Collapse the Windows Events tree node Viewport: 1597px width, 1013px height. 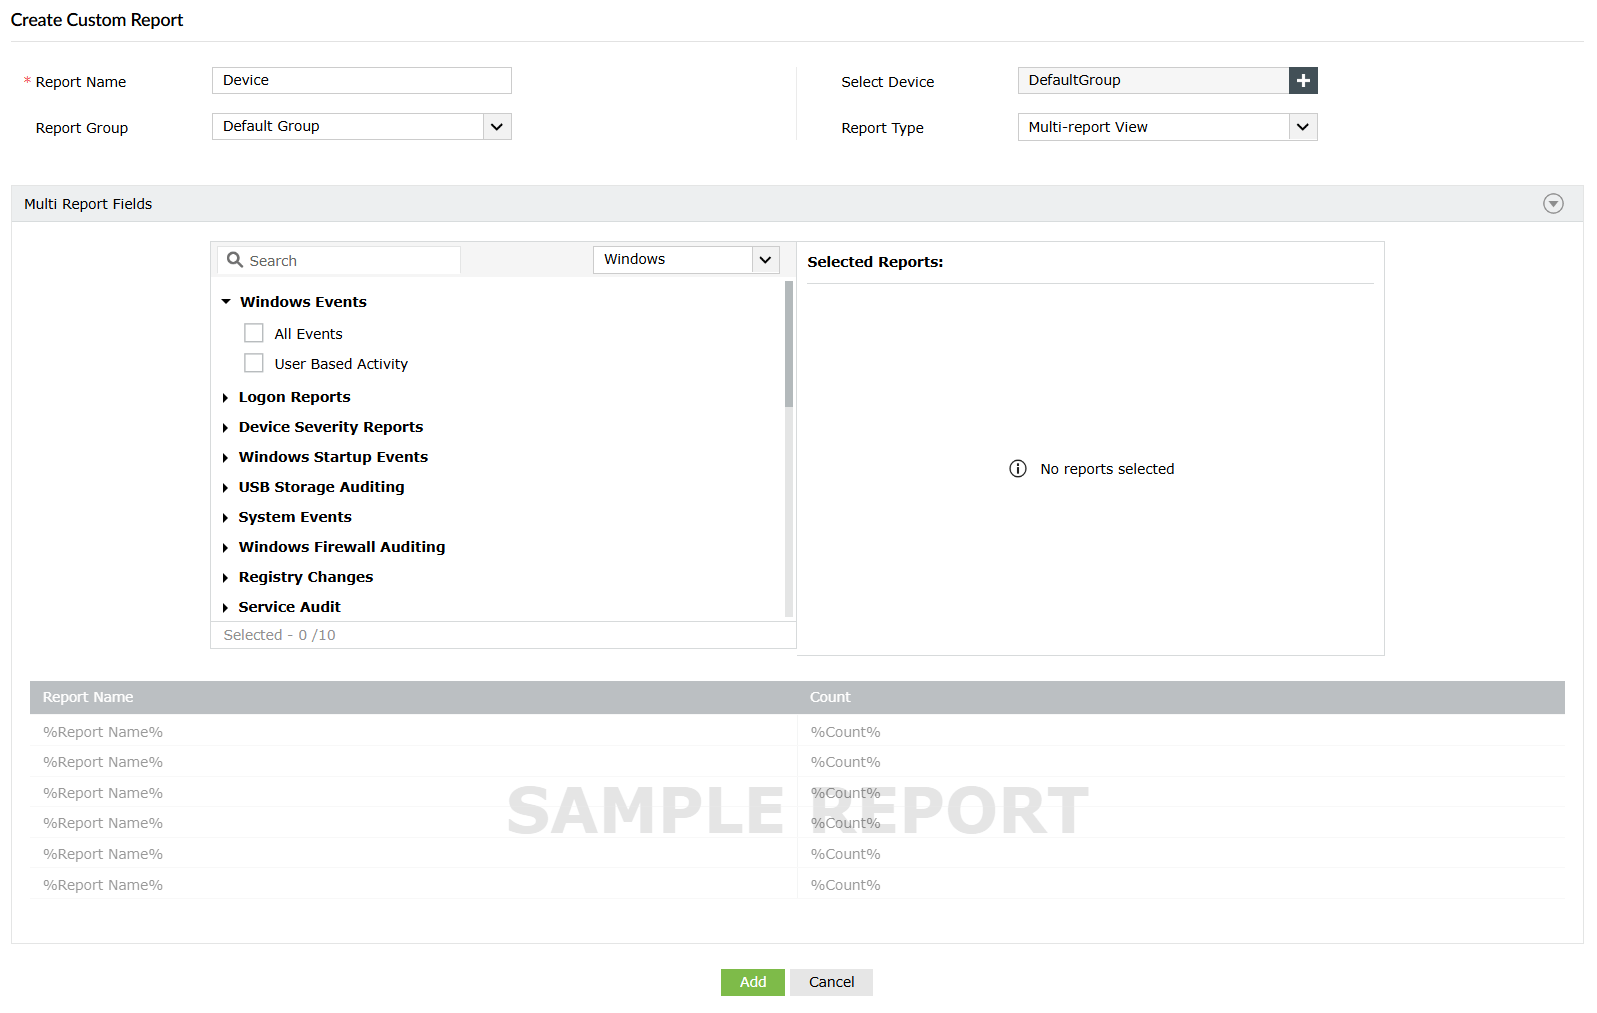(226, 302)
